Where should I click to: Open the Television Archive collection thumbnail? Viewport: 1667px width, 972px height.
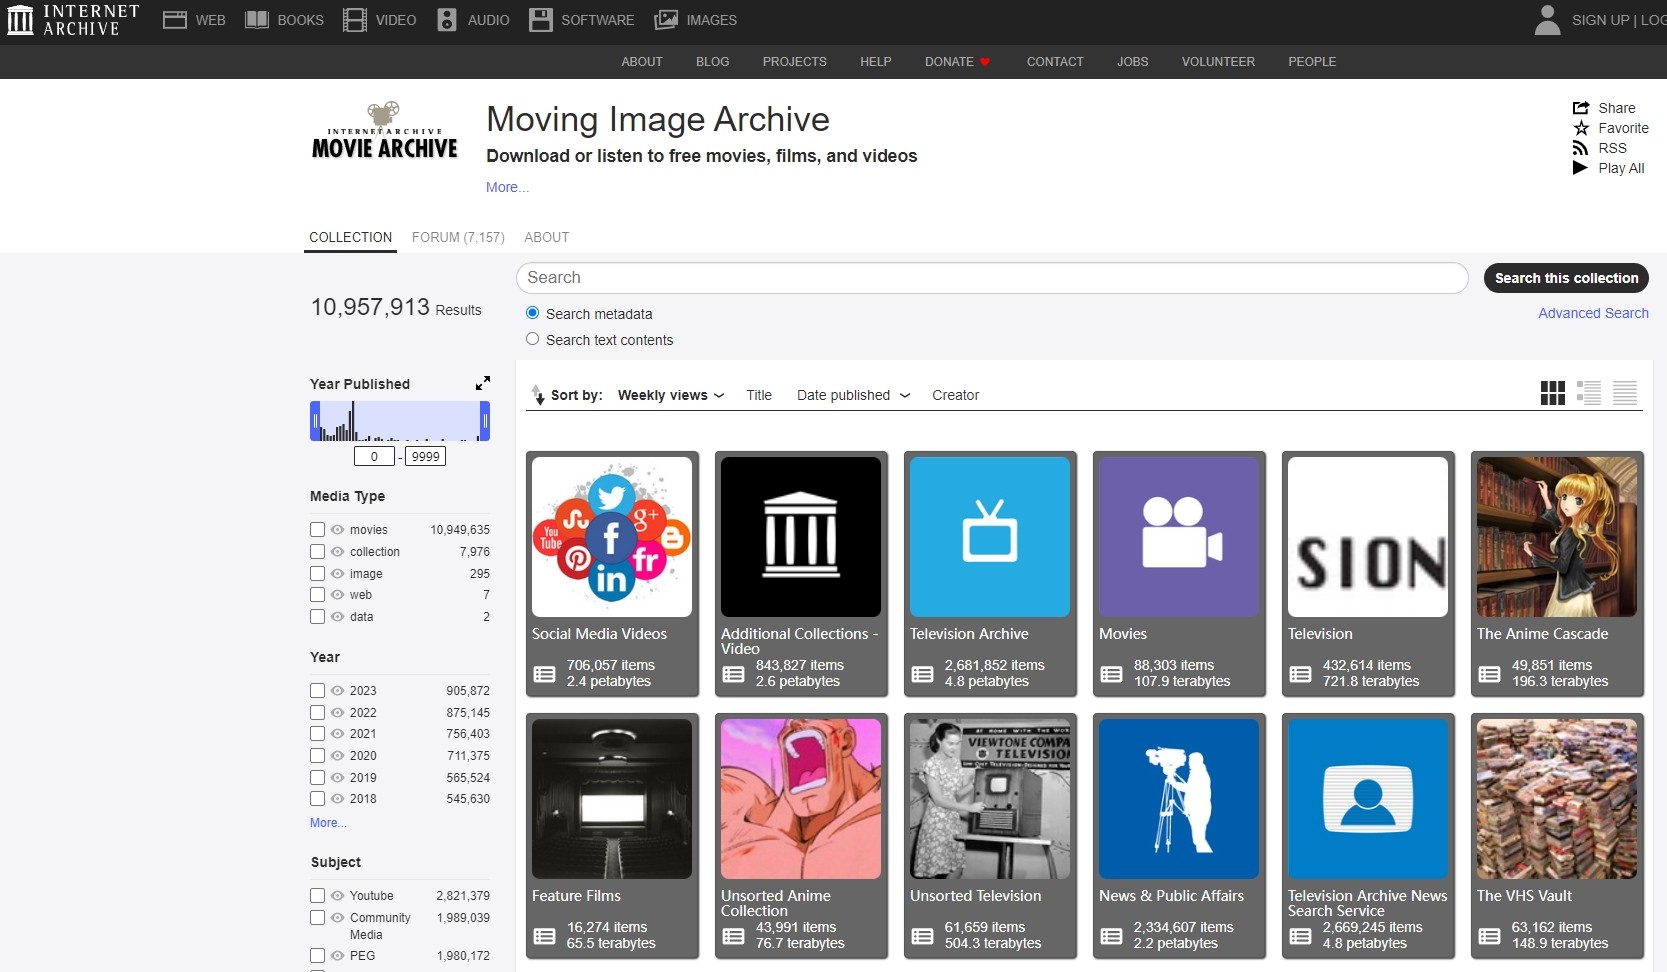coord(989,536)
